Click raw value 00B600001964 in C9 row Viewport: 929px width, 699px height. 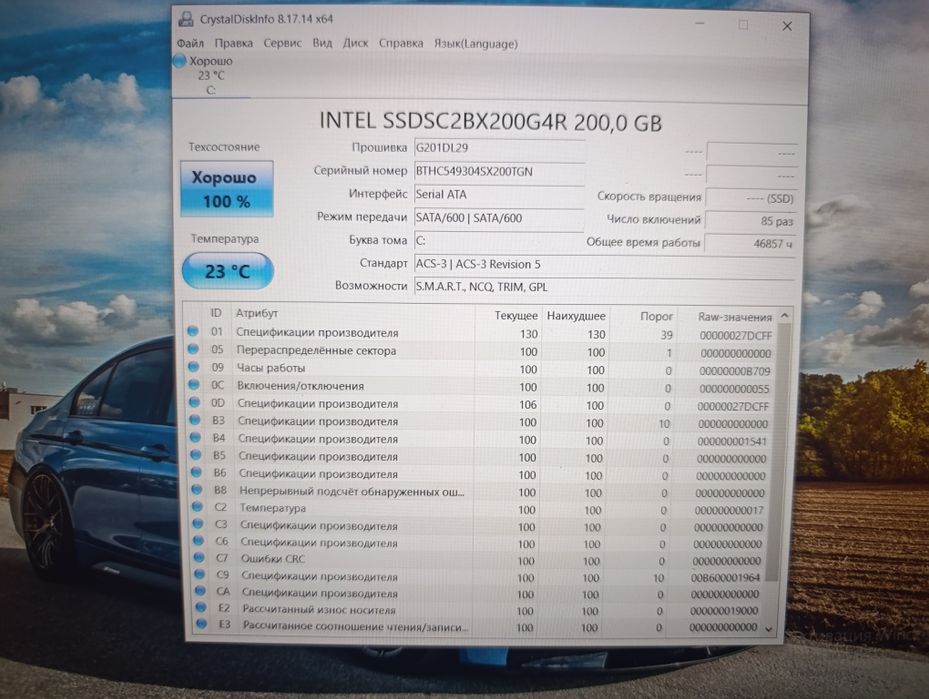[725, 578]
